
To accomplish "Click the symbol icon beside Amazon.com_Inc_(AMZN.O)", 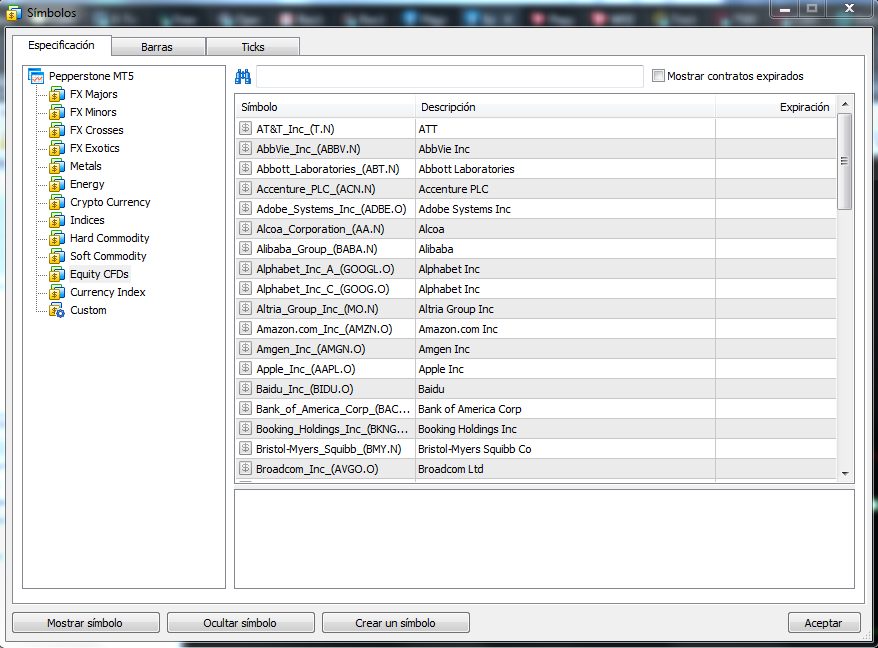I will pos(245,328).
